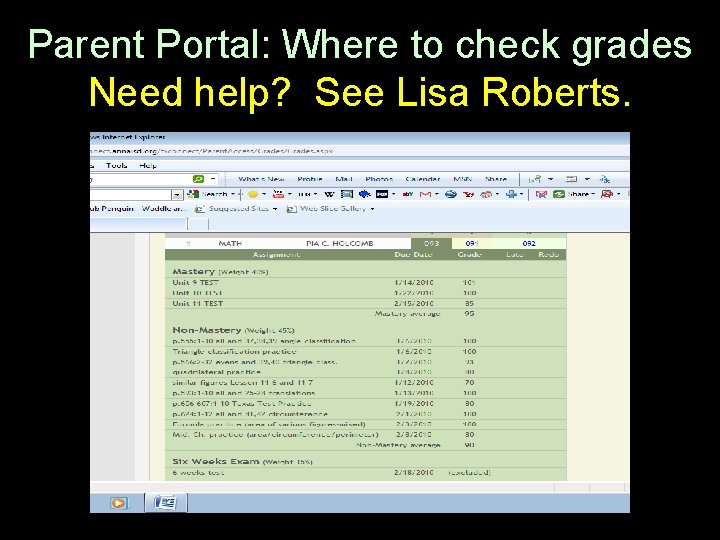720x540 pixels.
Task: Click the teacher name PIA C. HOLCOMB
Action: click(x=339, y=243)
